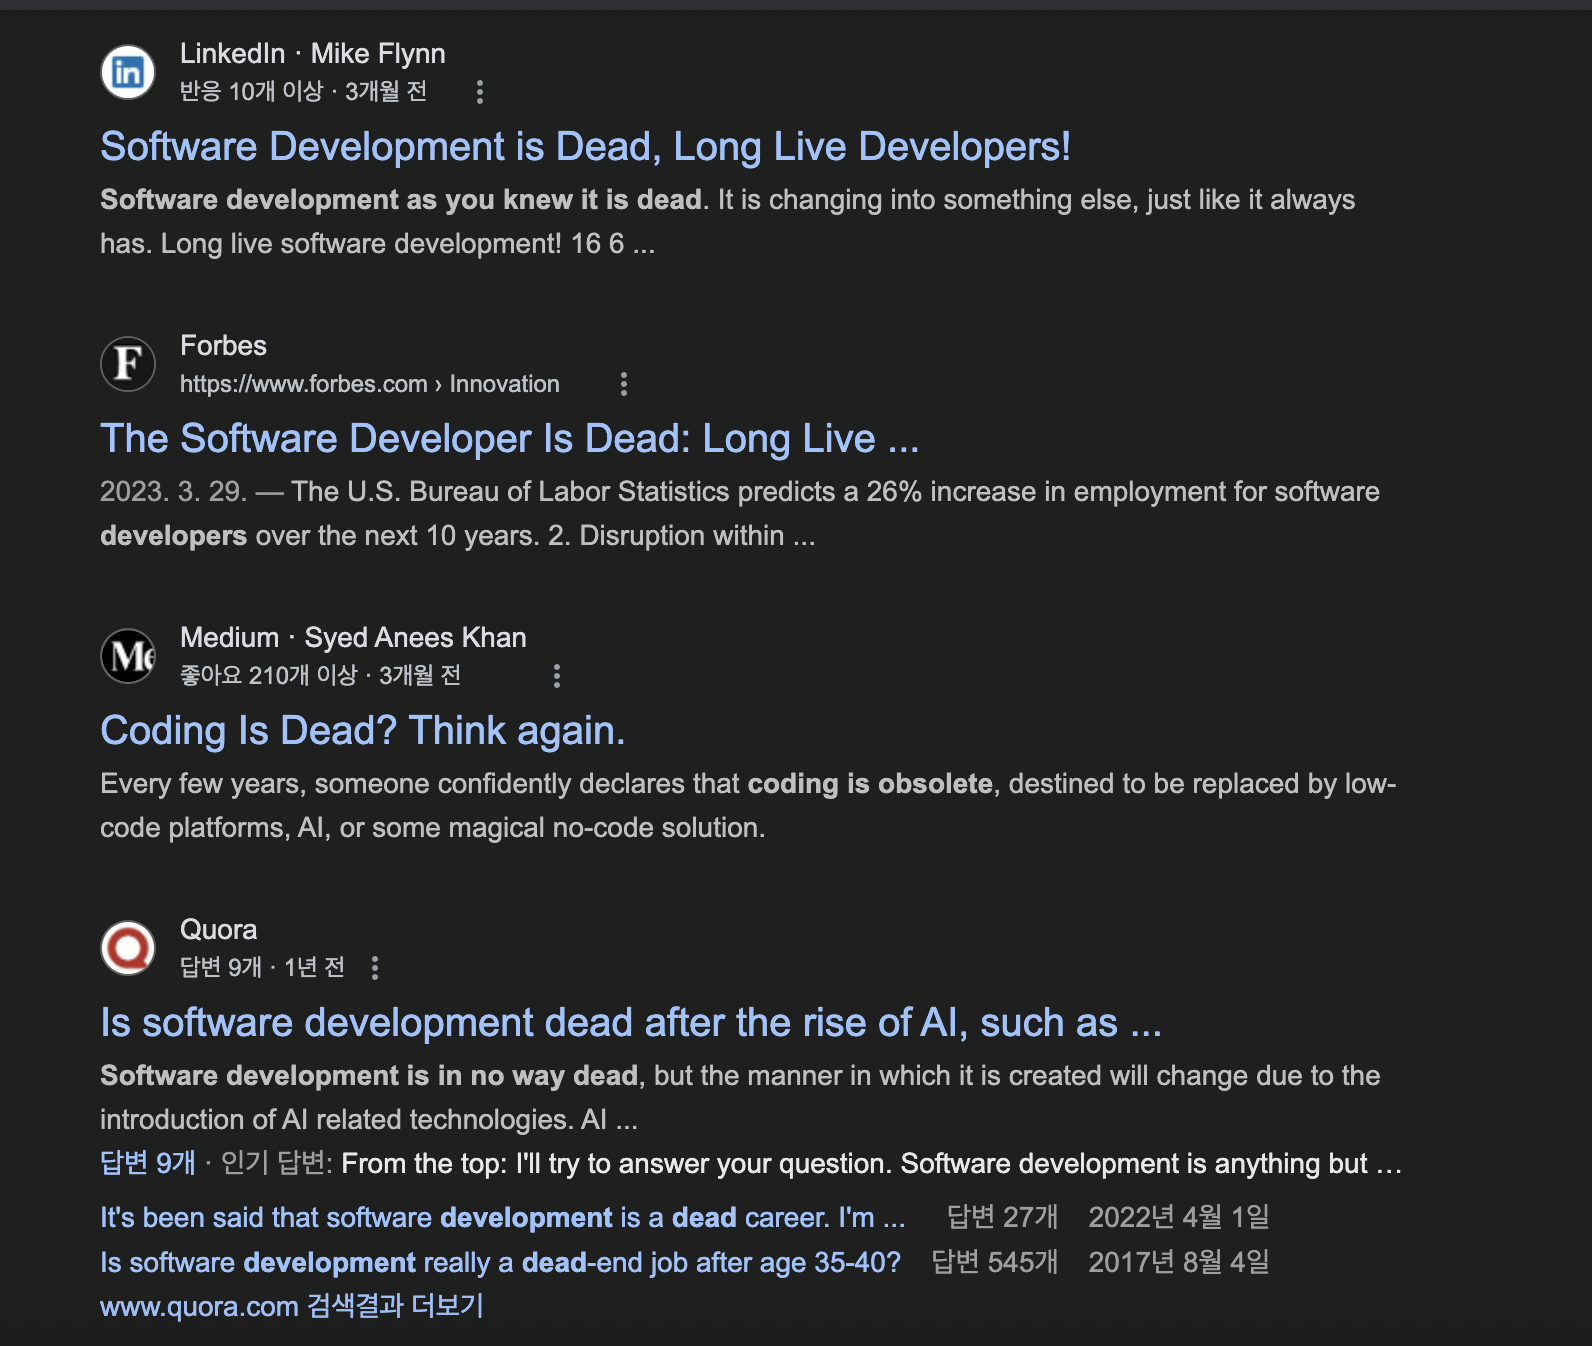The width and height of the screenshot is (1592, 1346).
Task: Click the snippet "Software development as you knew it is dead"
Action: [401, 200]
